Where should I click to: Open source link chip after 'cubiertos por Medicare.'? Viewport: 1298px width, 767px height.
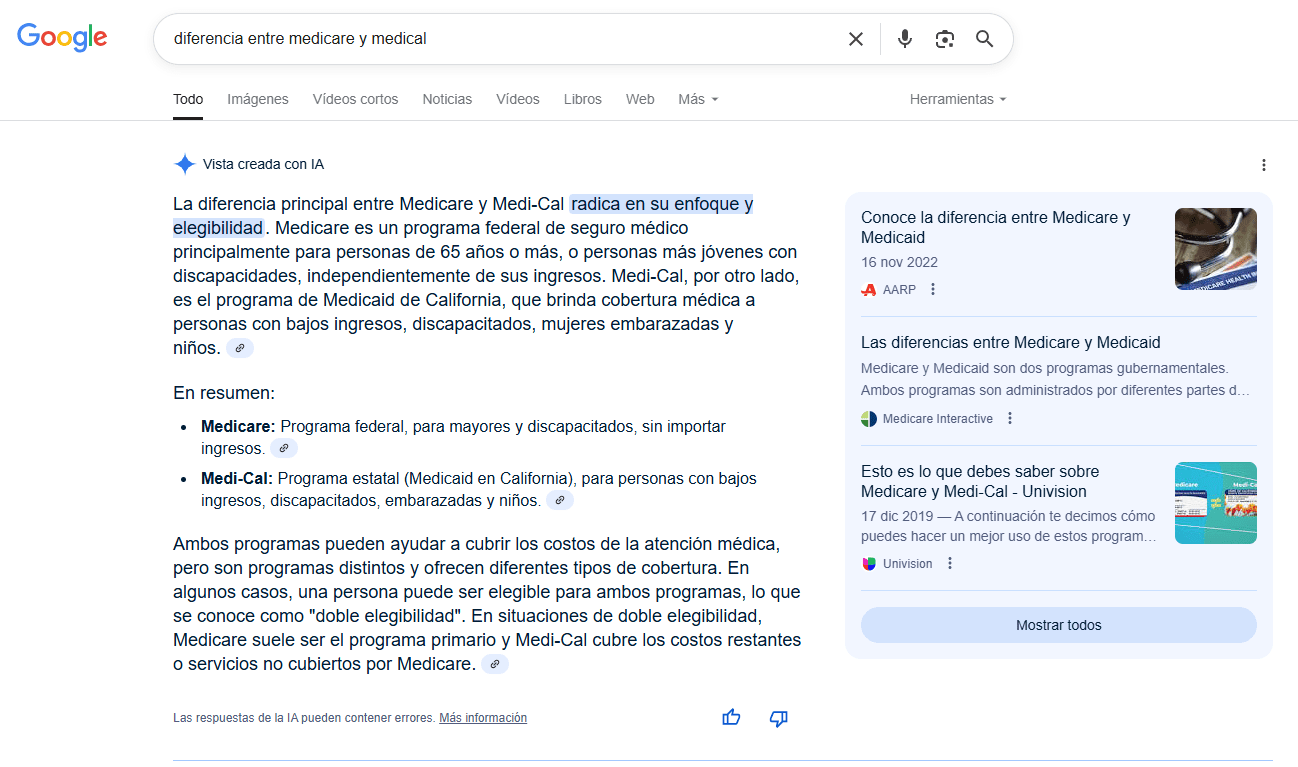[x=495, y=664]
